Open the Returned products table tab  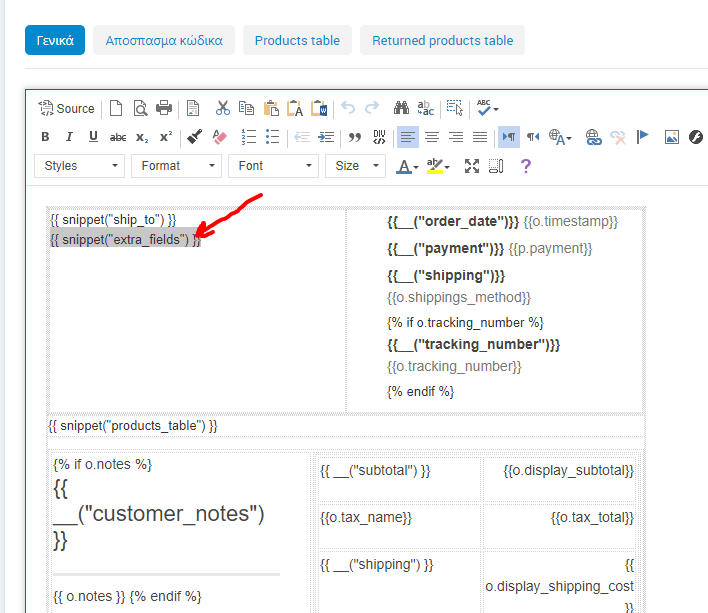pyautogui.click(x=442, y=40)
